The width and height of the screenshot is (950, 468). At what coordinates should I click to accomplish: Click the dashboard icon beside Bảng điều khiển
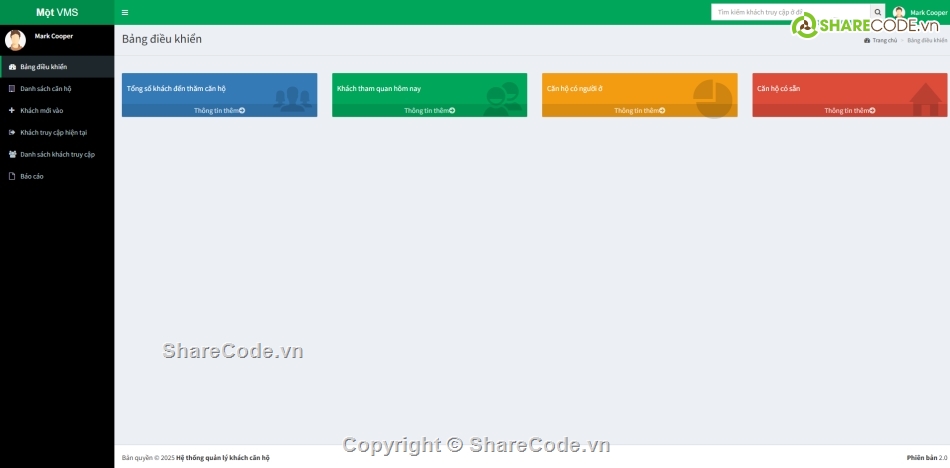12,67
